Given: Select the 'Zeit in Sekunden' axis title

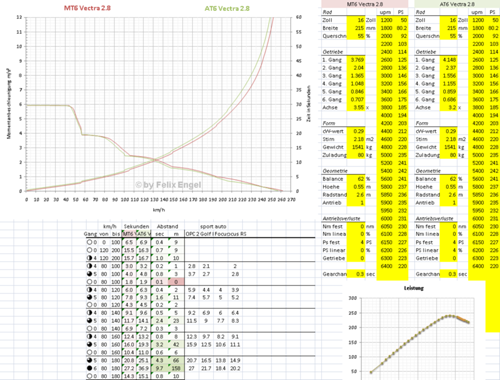Looking at the screenshot, I should (x=309, y=104).
